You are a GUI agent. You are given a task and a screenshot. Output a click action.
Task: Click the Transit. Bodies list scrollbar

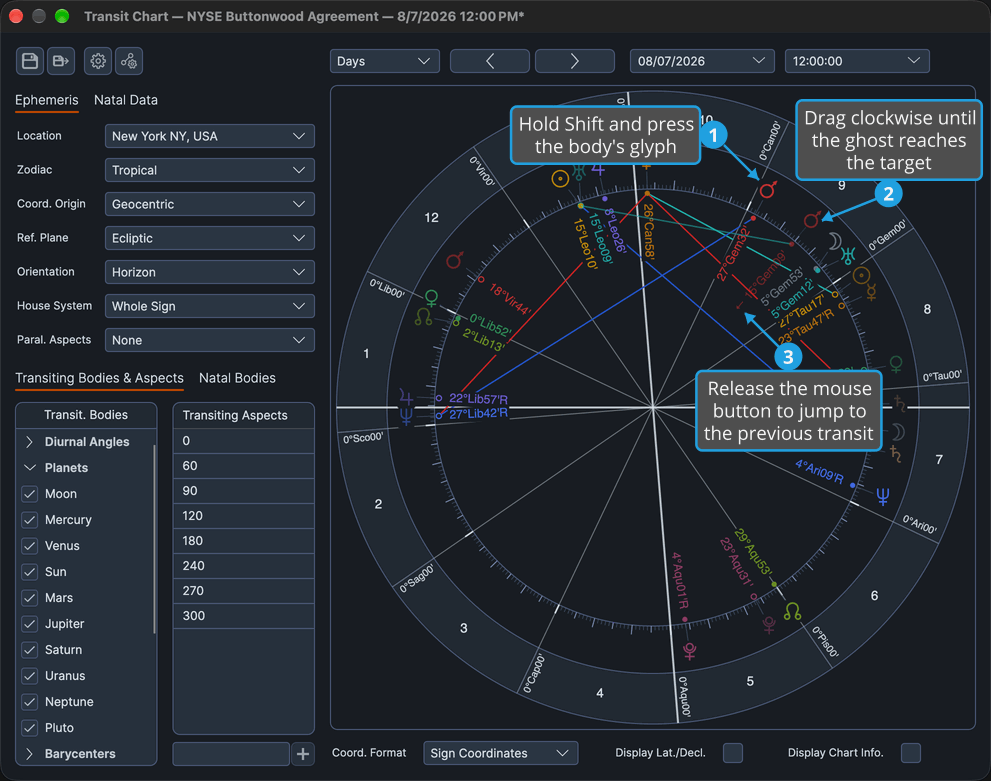tap(154, 539)
